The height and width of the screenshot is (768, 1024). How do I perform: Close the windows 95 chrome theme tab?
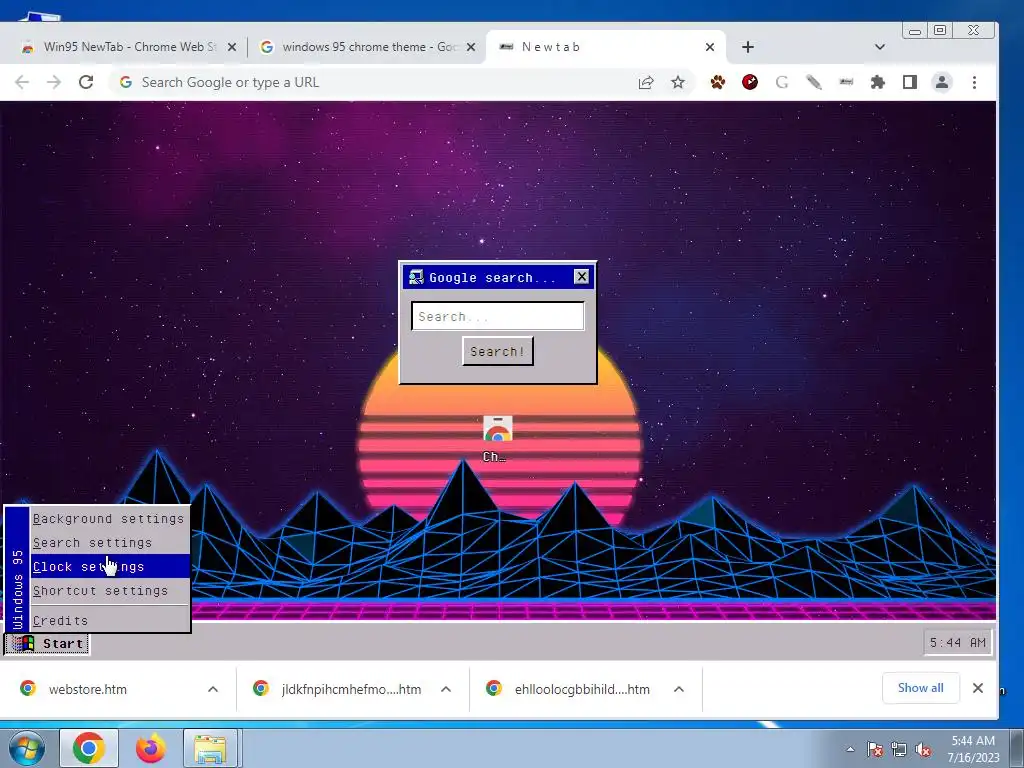(x=471, y=47)
